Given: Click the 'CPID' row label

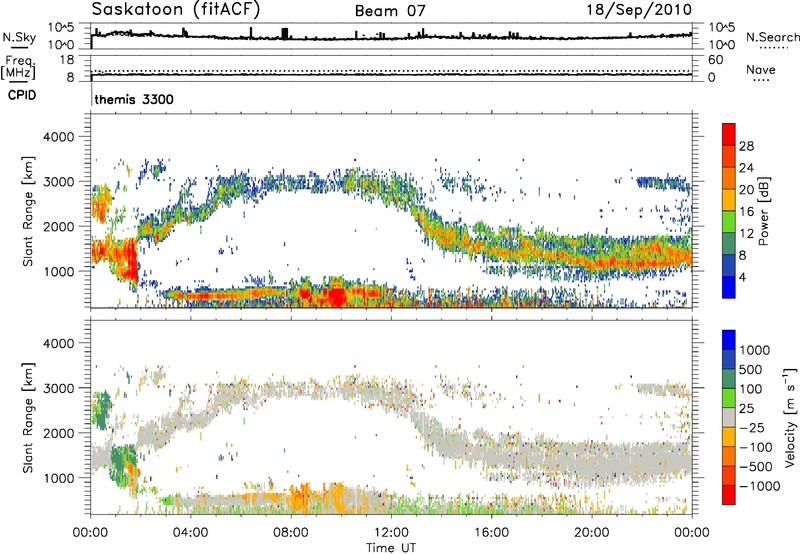Looking at the screenshot, I should pos(22,95).
